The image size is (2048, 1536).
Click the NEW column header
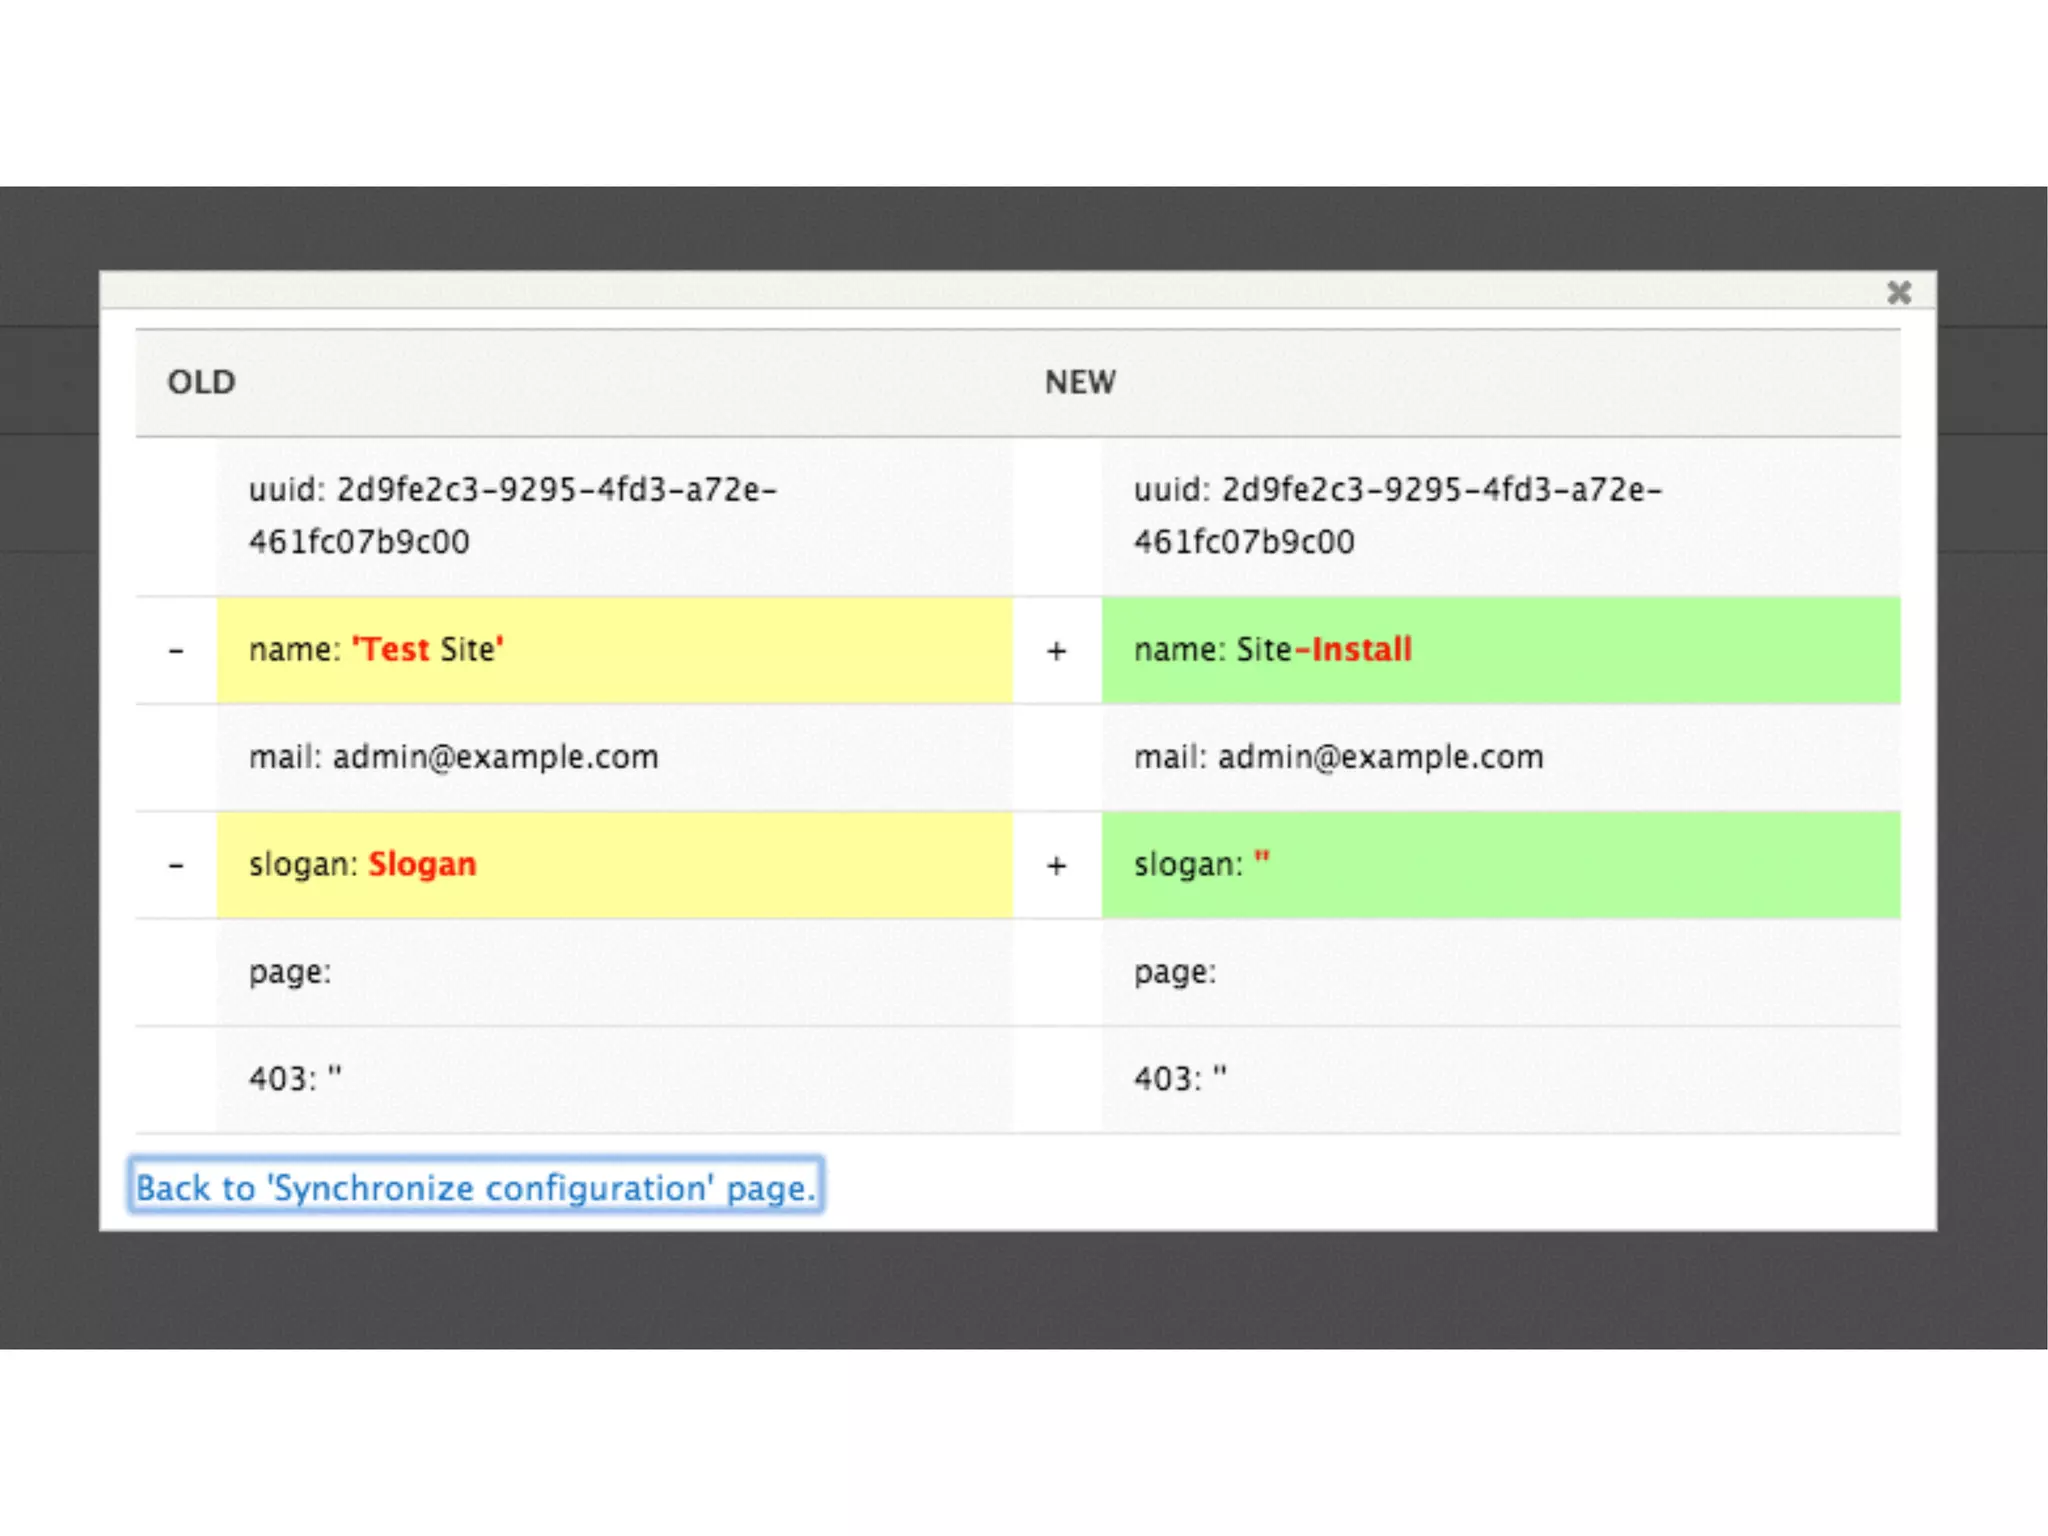coord(1080,382)
